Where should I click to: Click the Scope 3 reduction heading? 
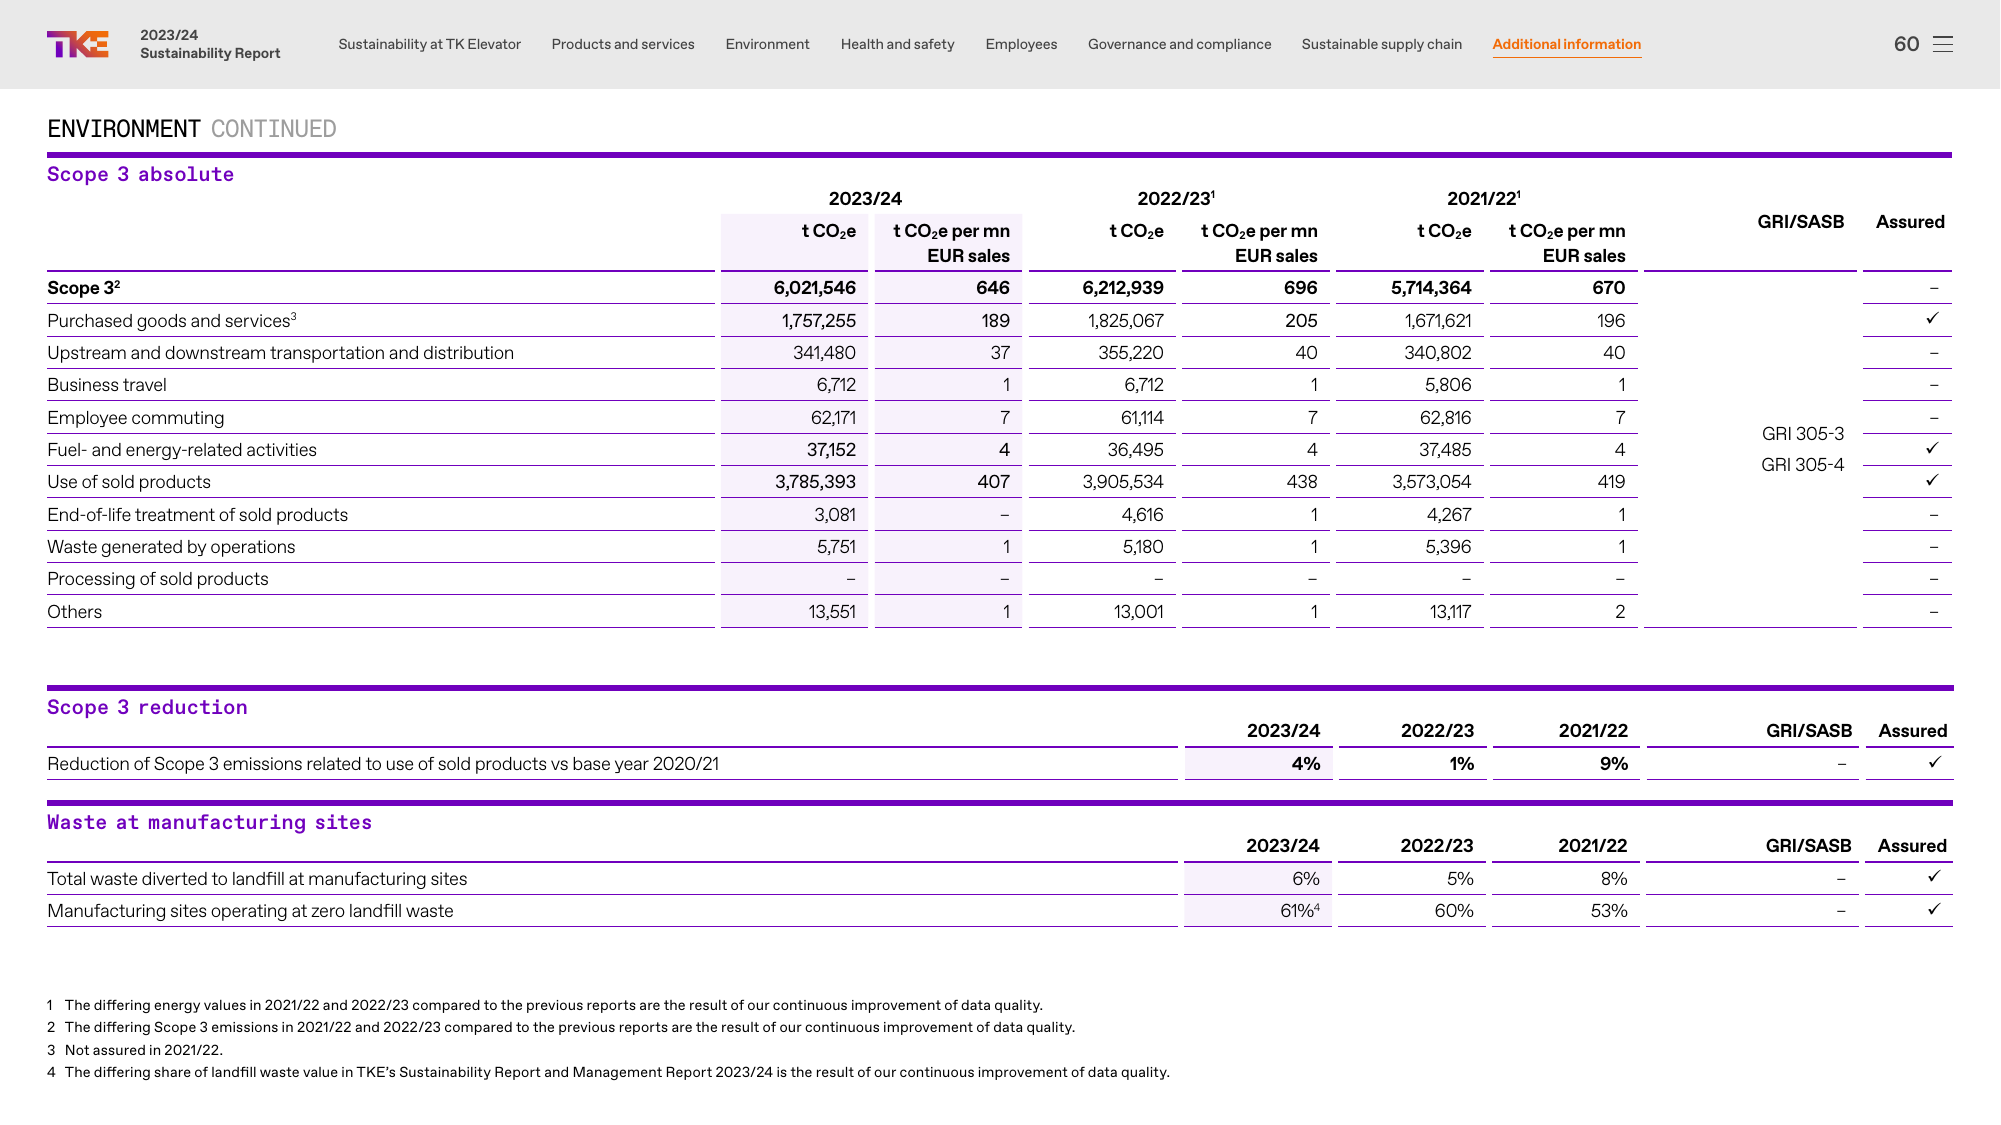tap(147, 707)
